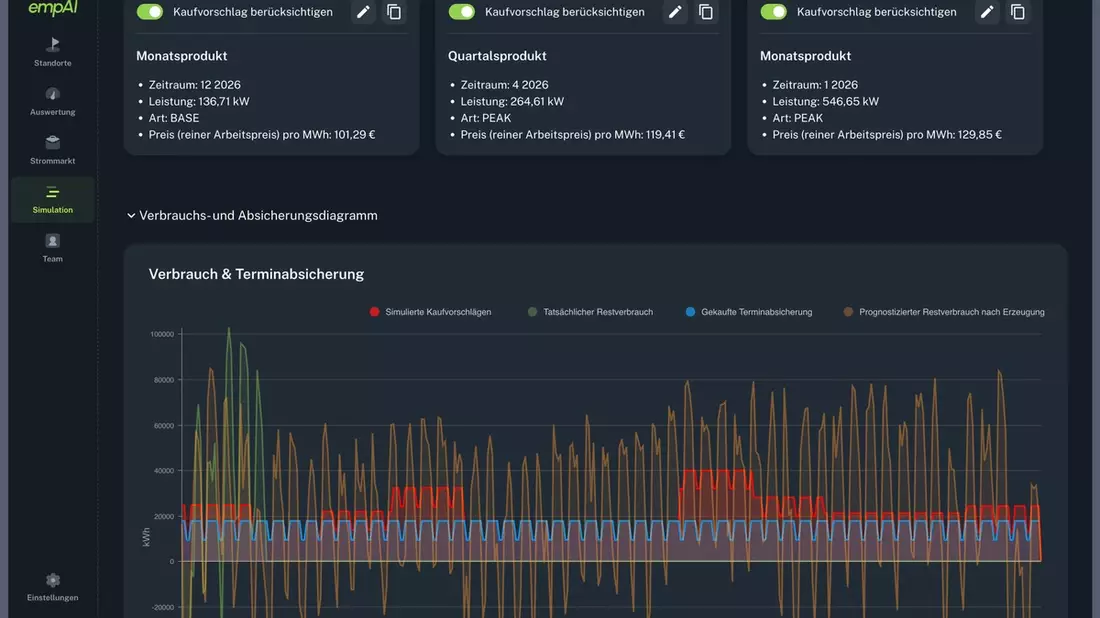Click 'Zeitraum: 4 2026' text

pos(504,85)
